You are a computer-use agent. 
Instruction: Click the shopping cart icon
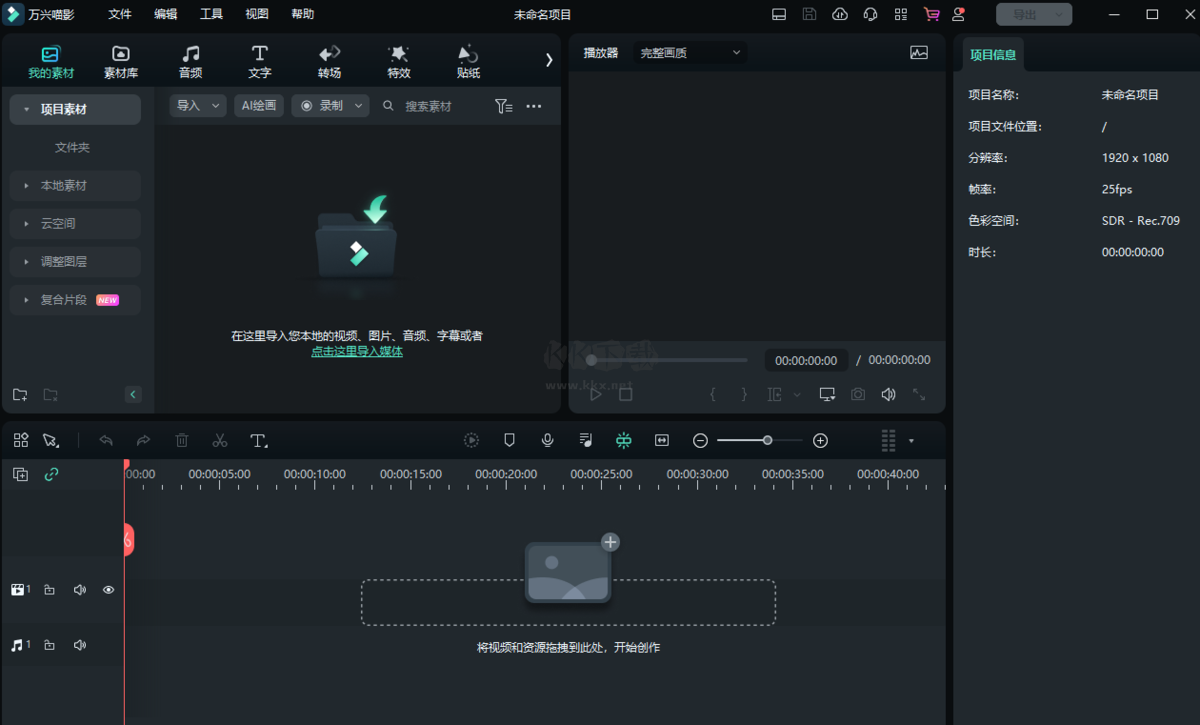[x=931, y=14]
